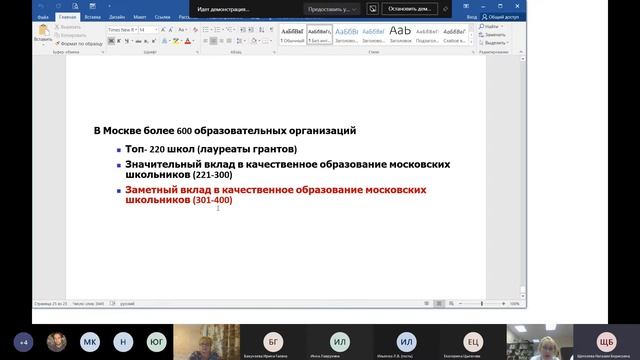This screenshot has height=360, width=640.
Task: Click the zoom in plus icon
Action: 503,304
